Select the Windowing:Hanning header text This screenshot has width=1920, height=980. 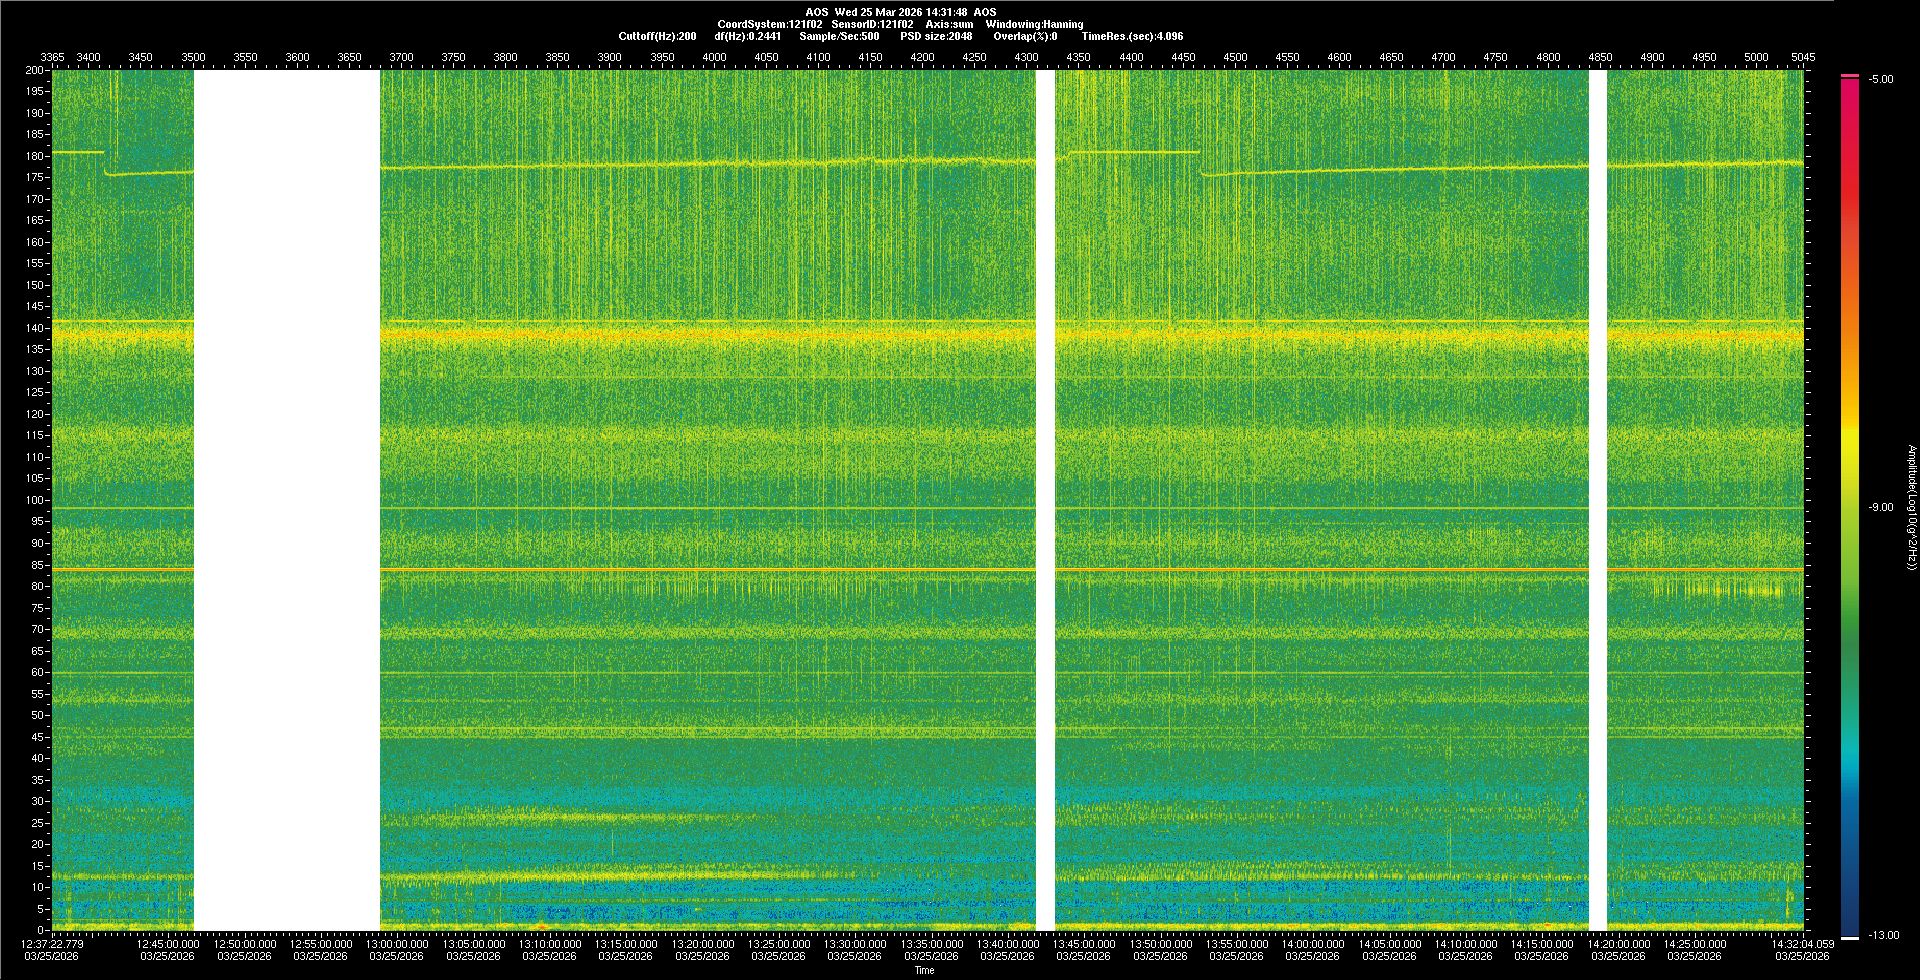point(1034,24)
